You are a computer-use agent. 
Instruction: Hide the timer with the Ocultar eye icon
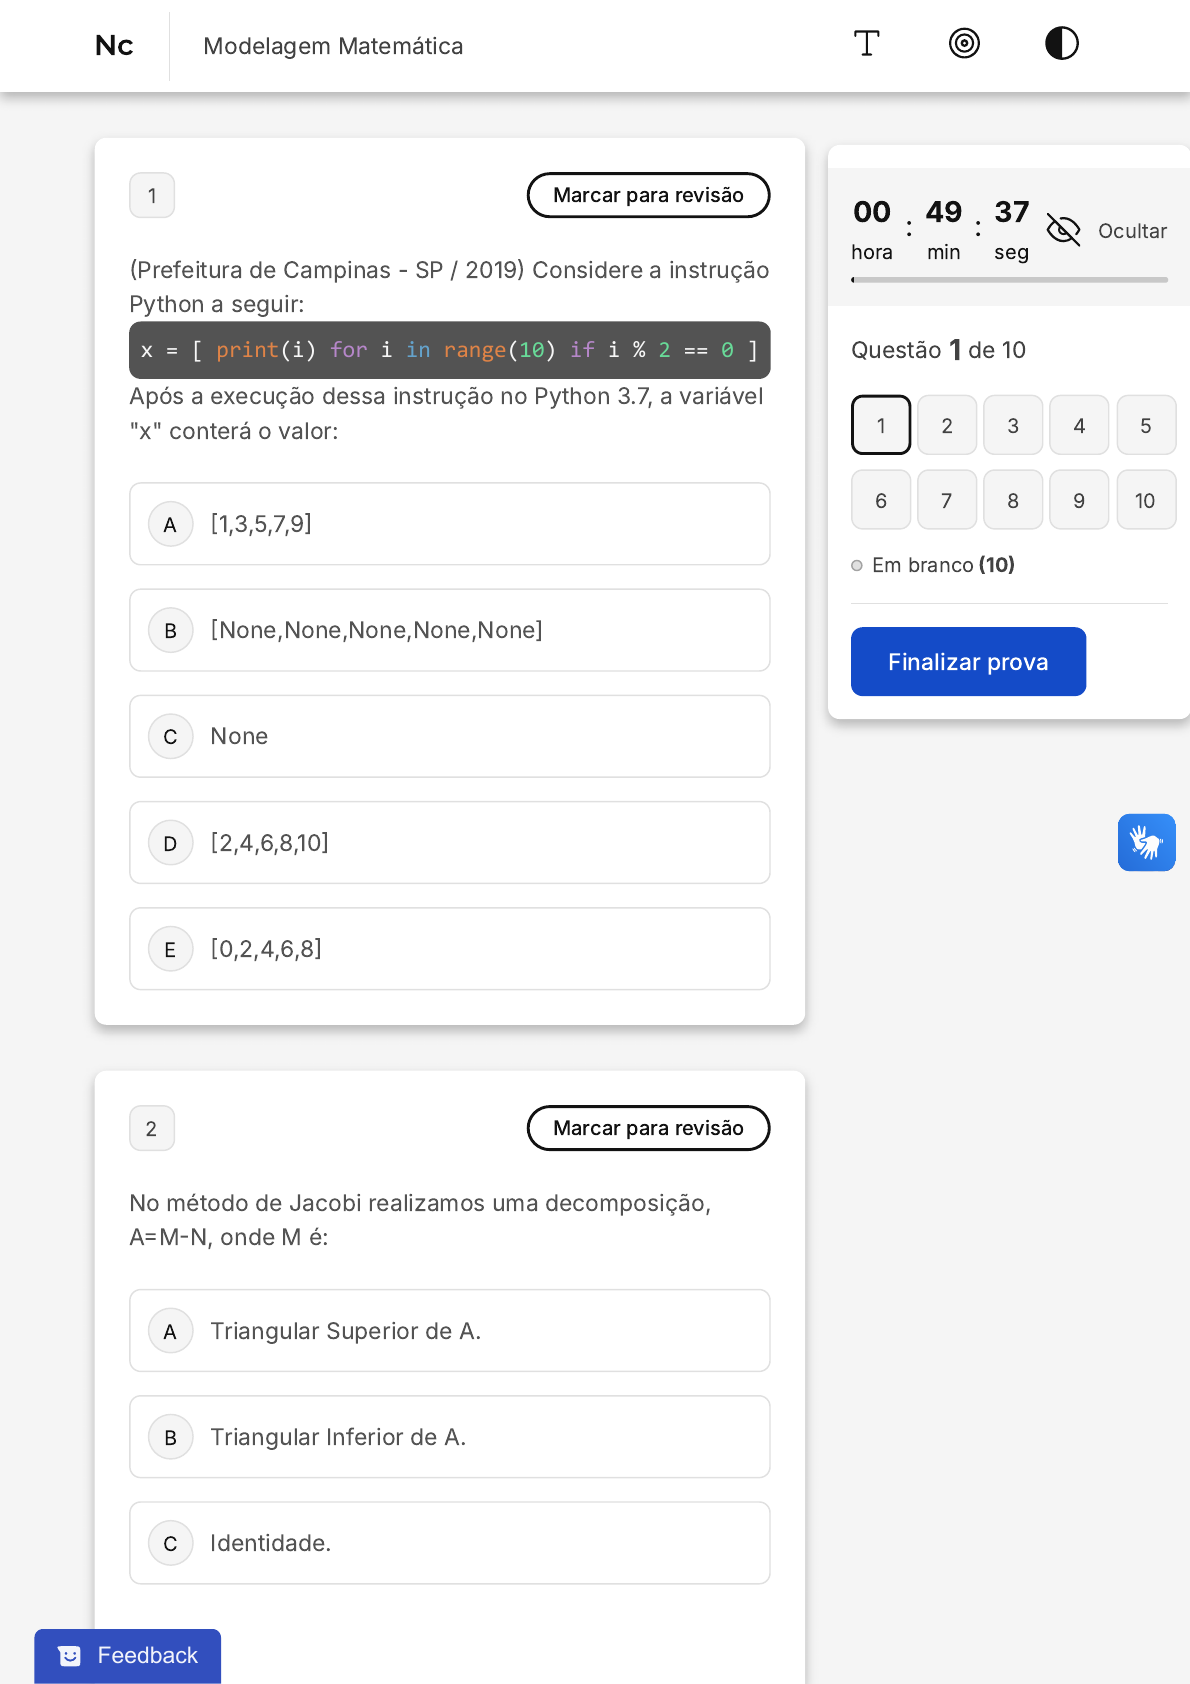[1063, 230]
